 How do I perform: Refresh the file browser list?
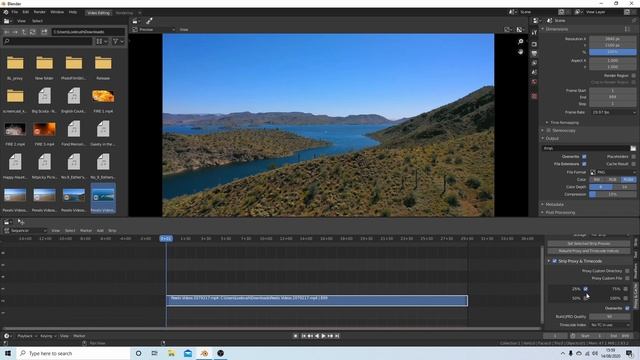tap(33, 31)
